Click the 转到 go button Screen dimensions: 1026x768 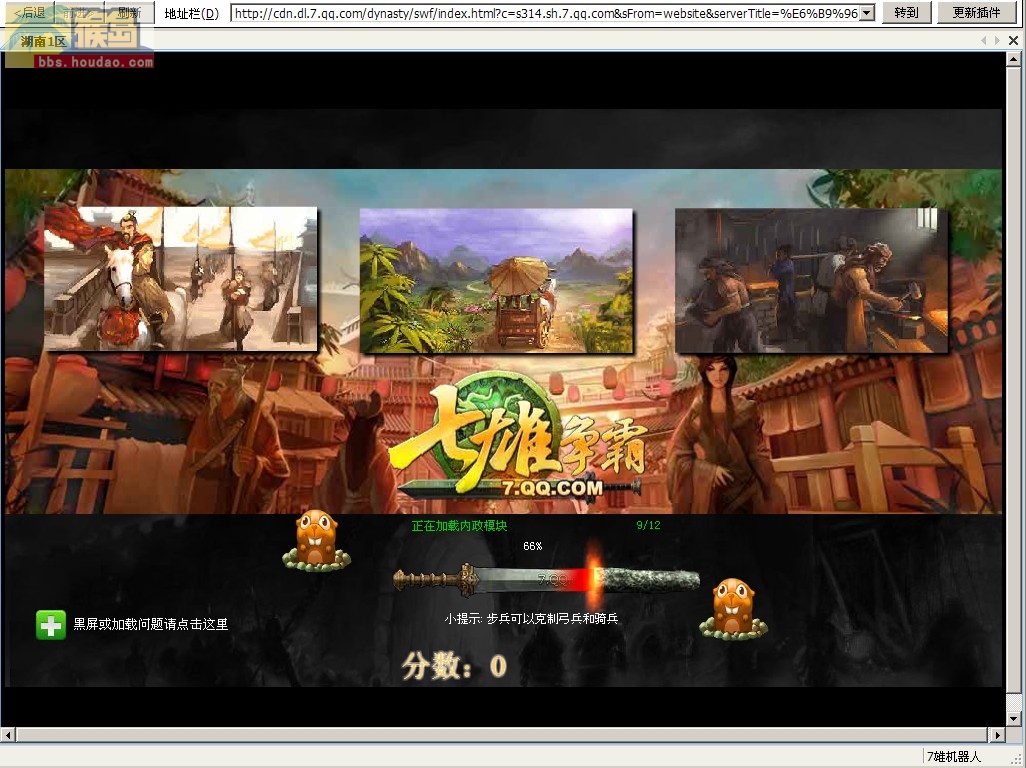[x=906, y=12]
